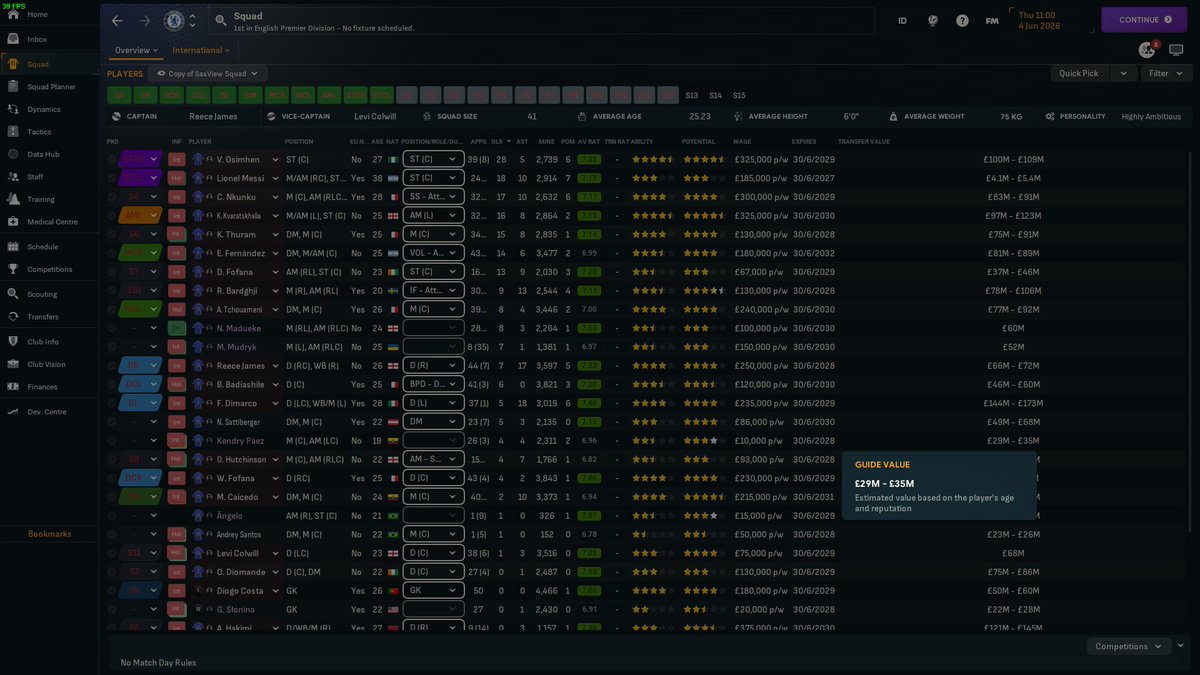Open the Inbox sidebar icon
The width and height of the screenshot is (1200, 675).
[x=13, y=39]
